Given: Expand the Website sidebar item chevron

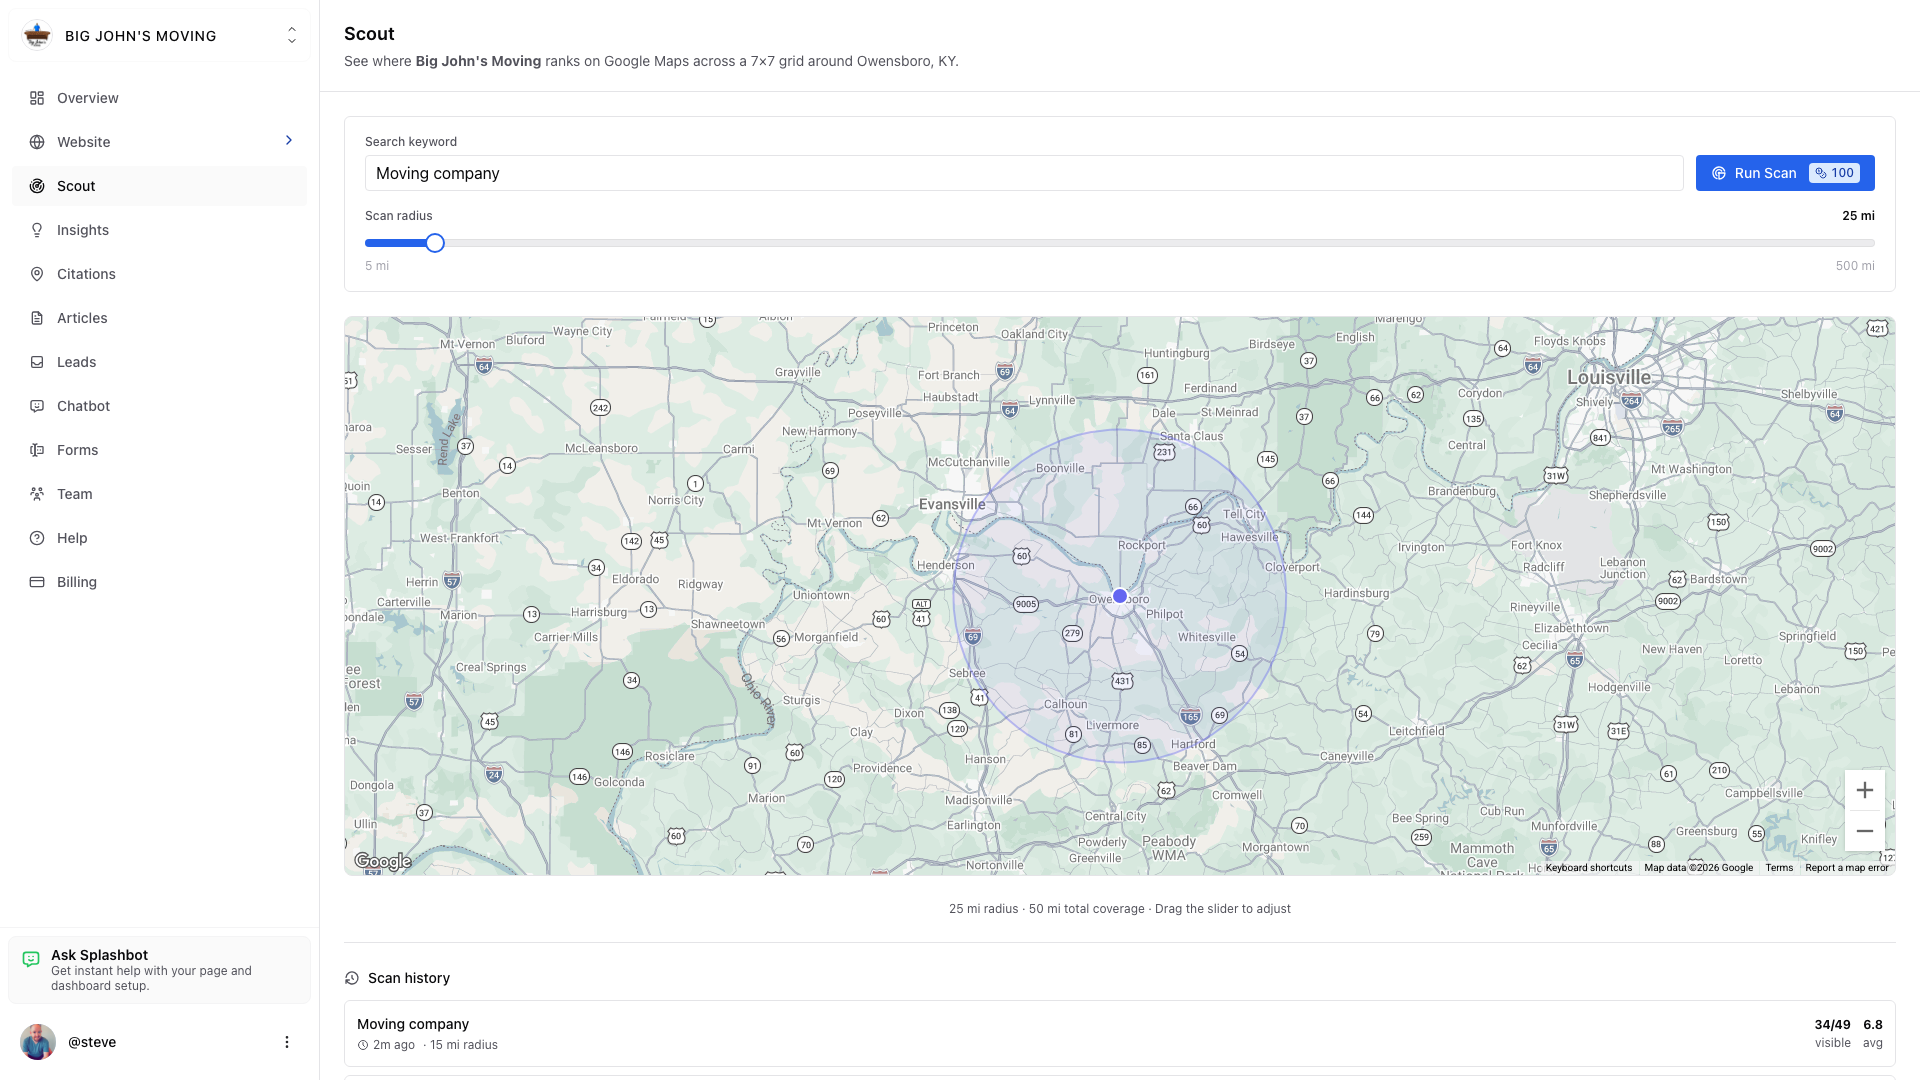Looking at the screenshot, I should pyautogui.click(x=288, y=141).
